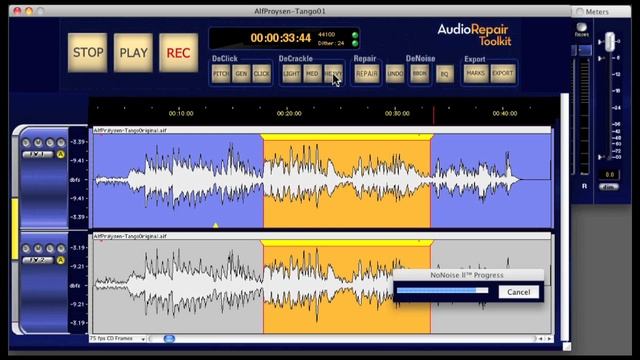The height and width of the screenshot is (360, 640).
Task: Click the bottom fader marker triangle
Action: [600, 157]
